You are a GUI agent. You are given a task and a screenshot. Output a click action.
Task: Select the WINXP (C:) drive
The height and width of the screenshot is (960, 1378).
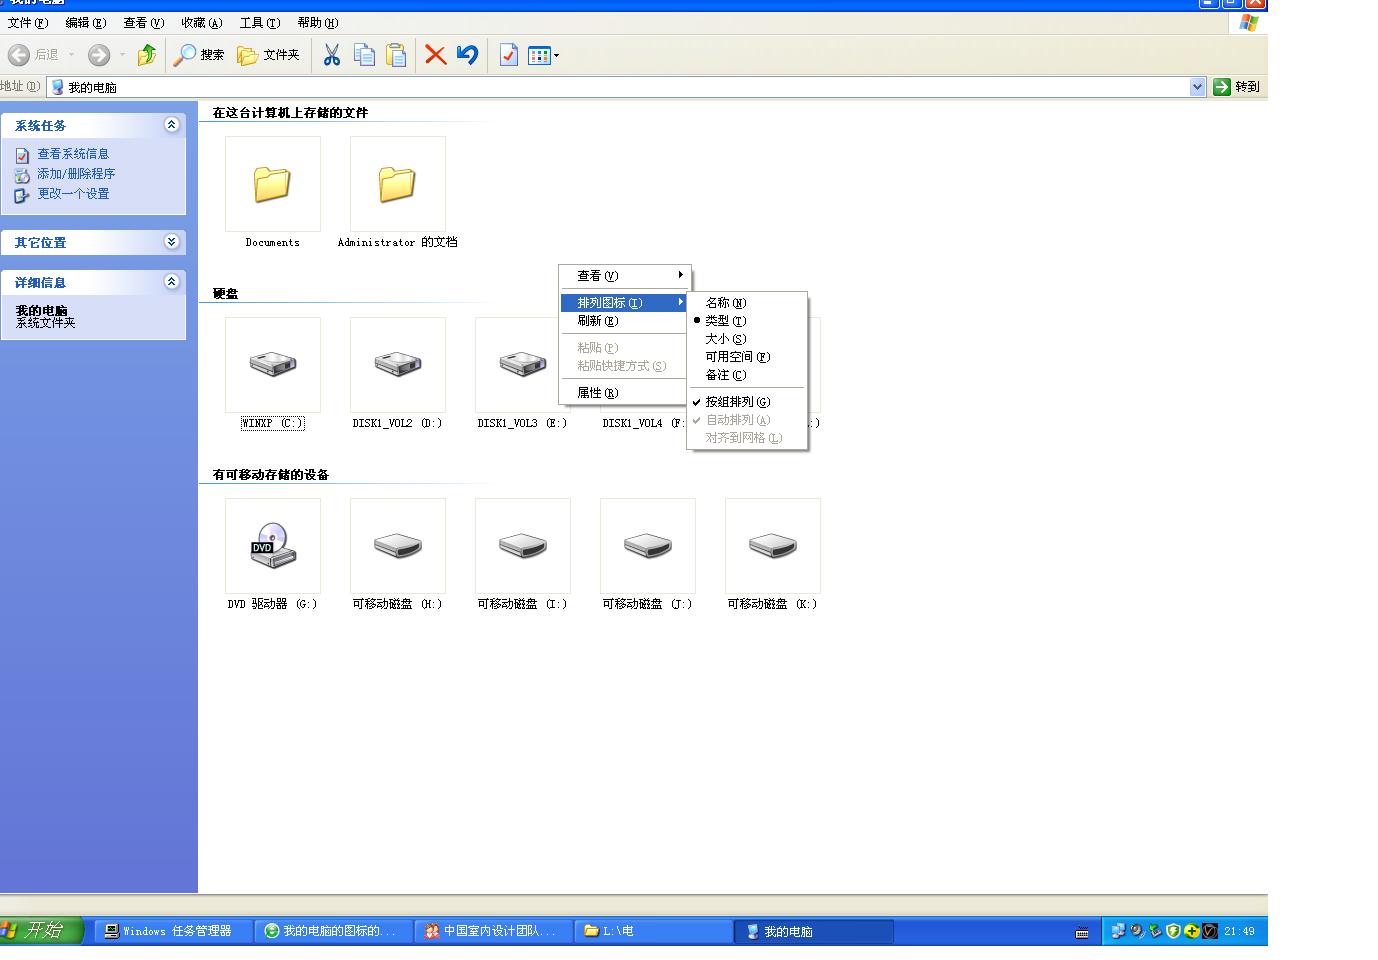pos(272,373)
